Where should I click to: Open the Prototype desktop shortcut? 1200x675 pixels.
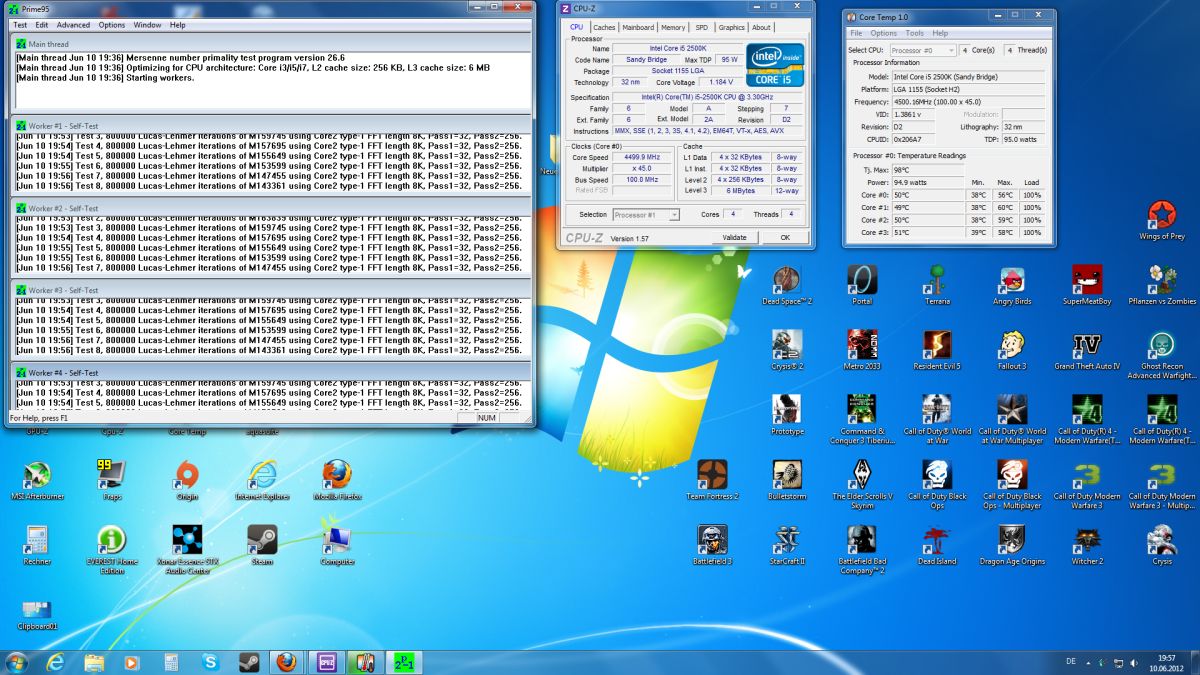(787, 415)
